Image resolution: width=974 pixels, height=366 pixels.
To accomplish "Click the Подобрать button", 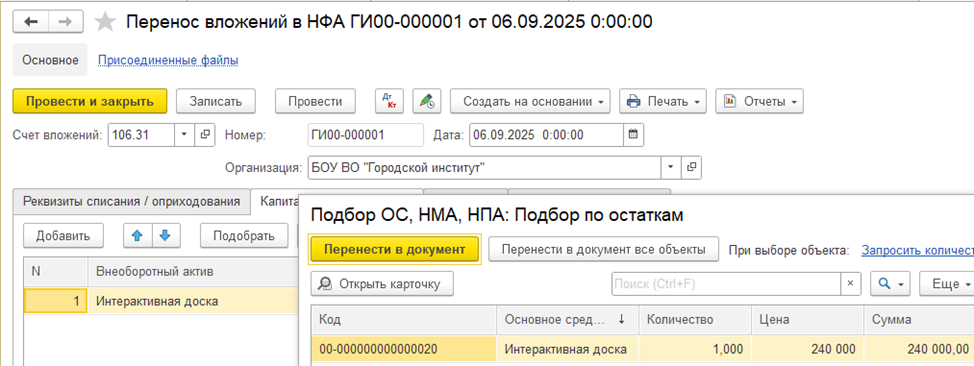I will pos(244,236).
